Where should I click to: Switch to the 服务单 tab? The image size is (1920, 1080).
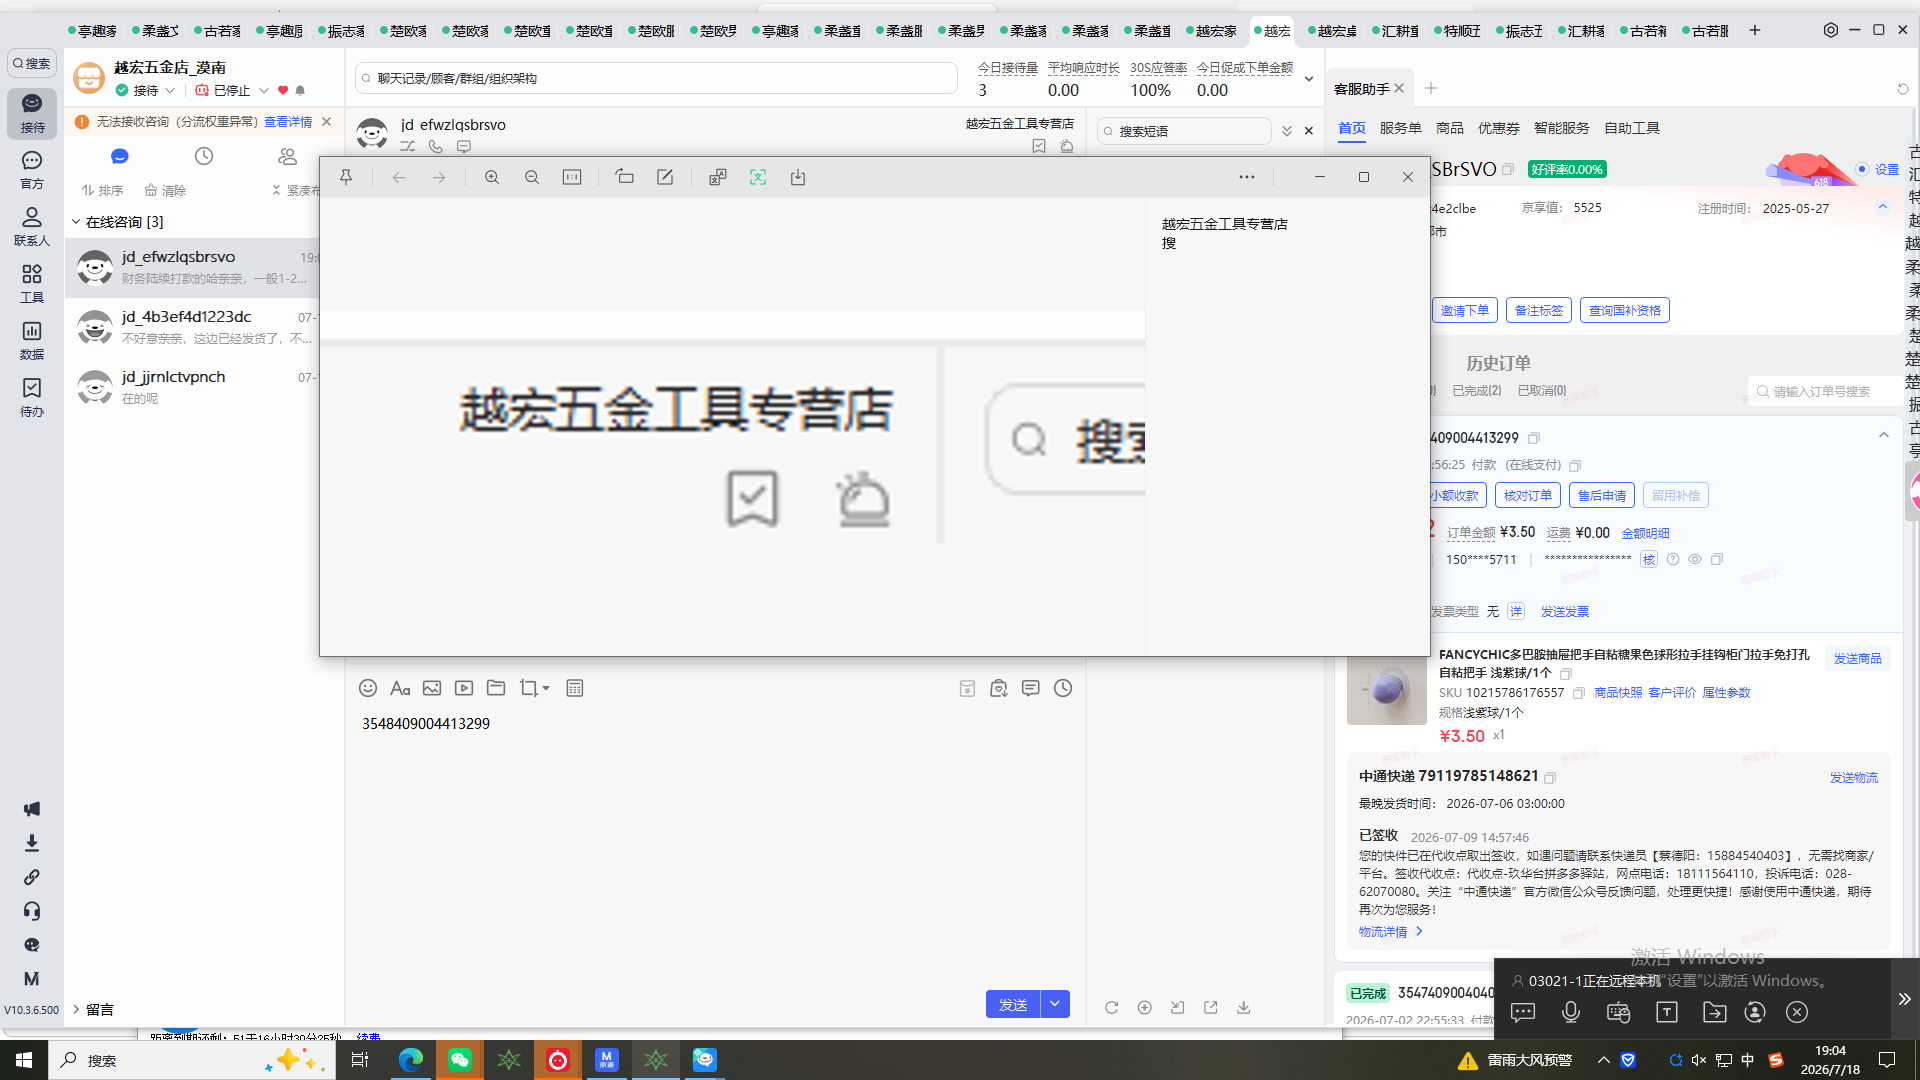1400,128
